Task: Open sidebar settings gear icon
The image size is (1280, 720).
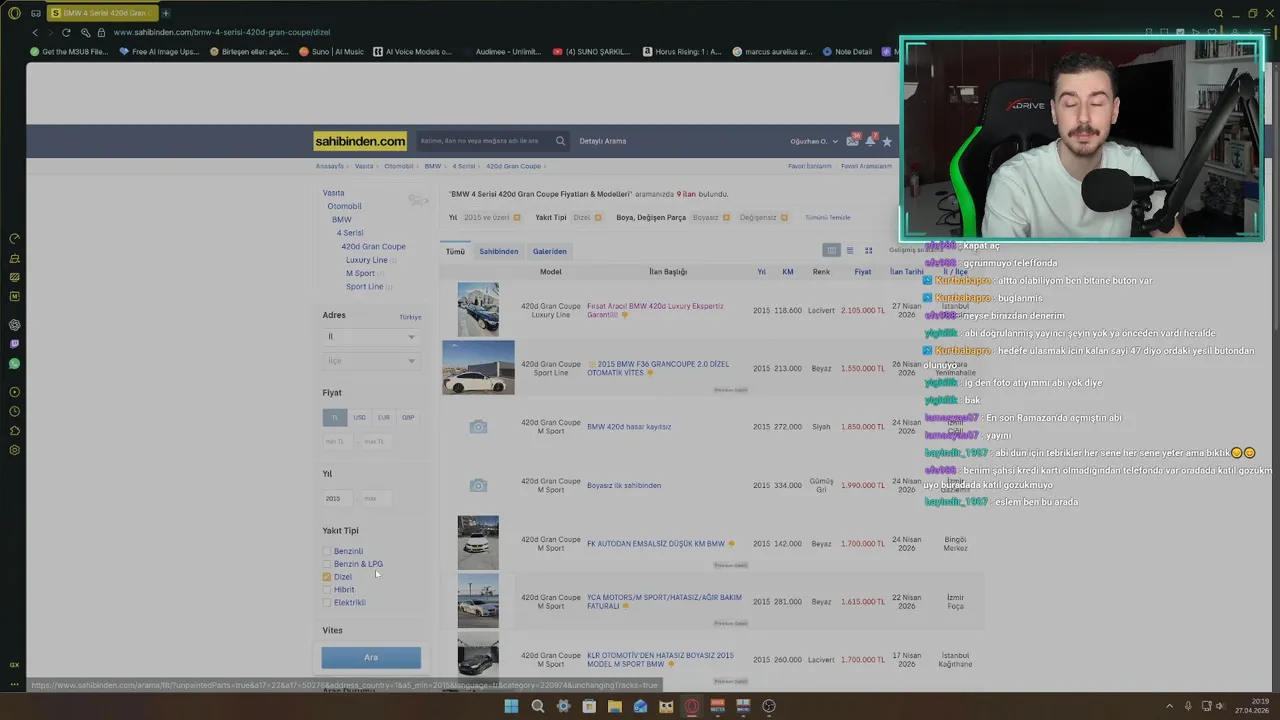Action: [x=14, y=450]
